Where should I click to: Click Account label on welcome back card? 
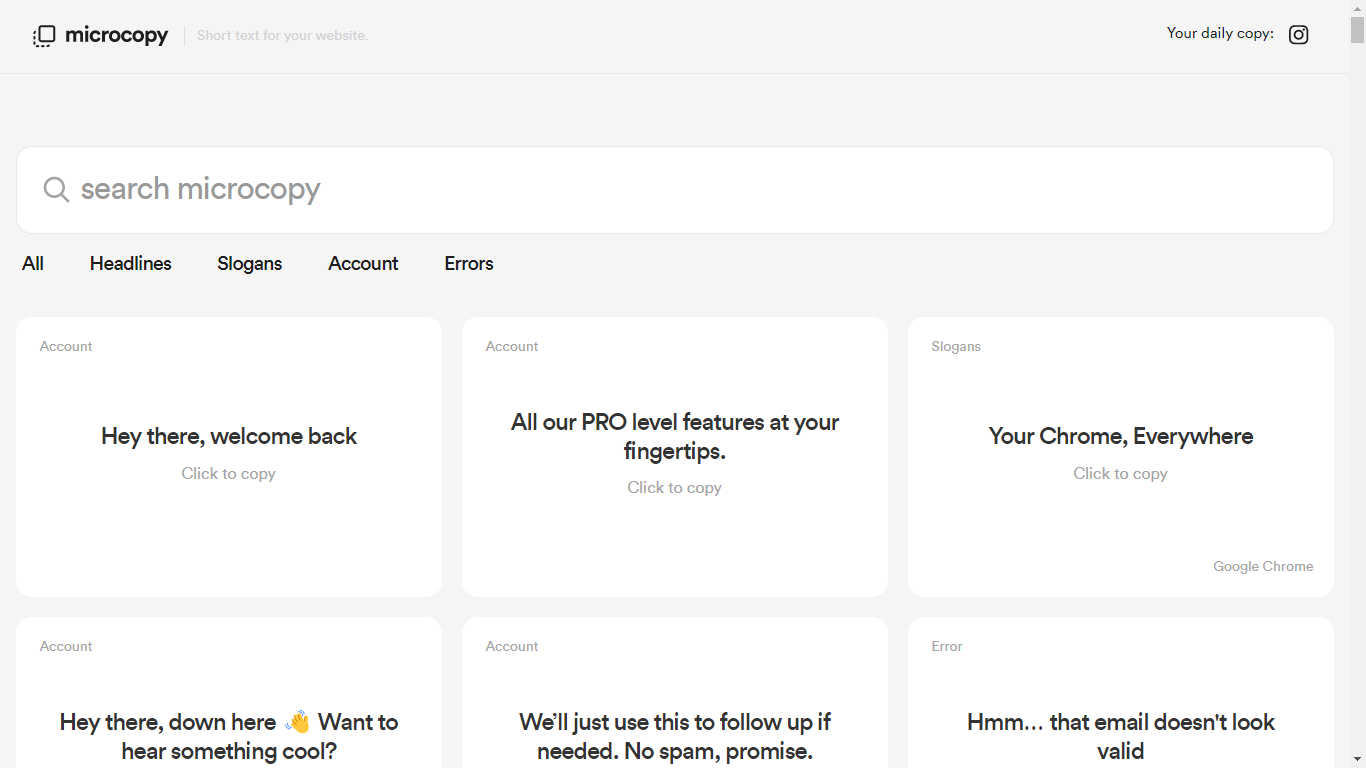pyautogui.click(x=66, y=346)
